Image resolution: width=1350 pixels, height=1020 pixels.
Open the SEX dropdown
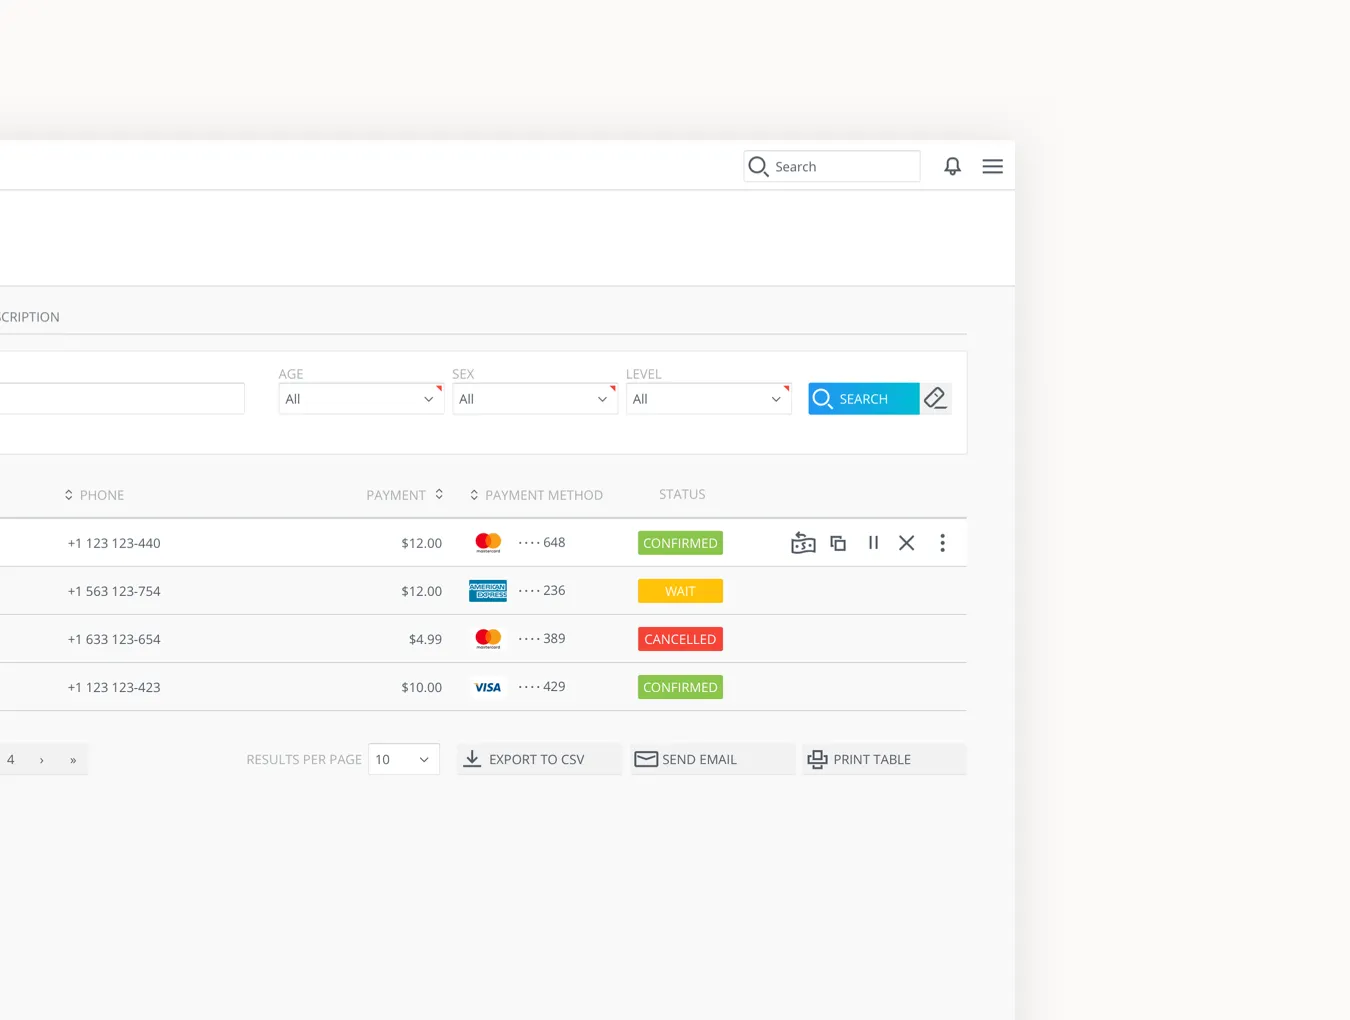[535, 398]
